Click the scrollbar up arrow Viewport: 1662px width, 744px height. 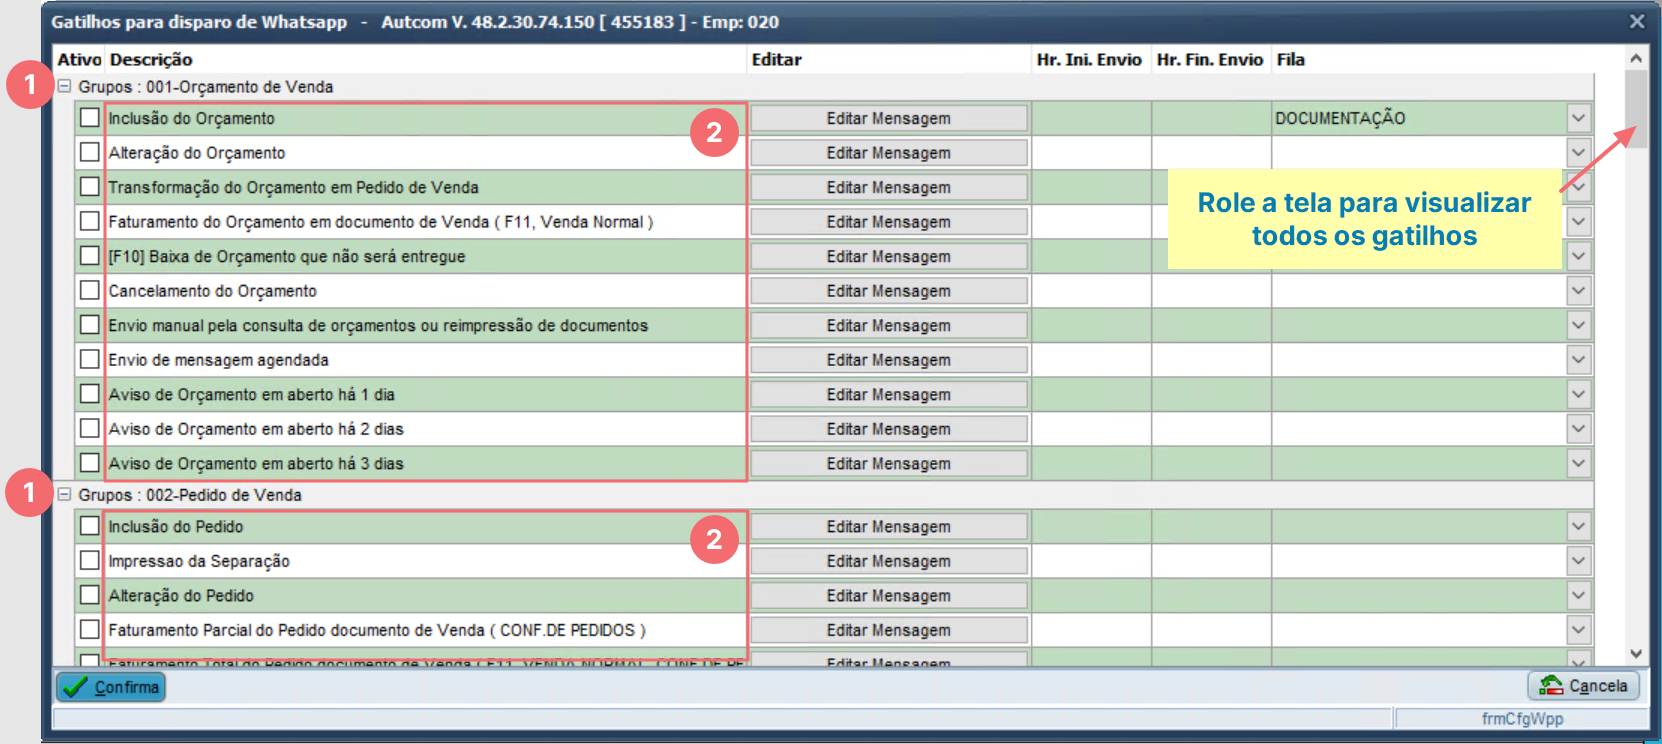(1636, 58)
